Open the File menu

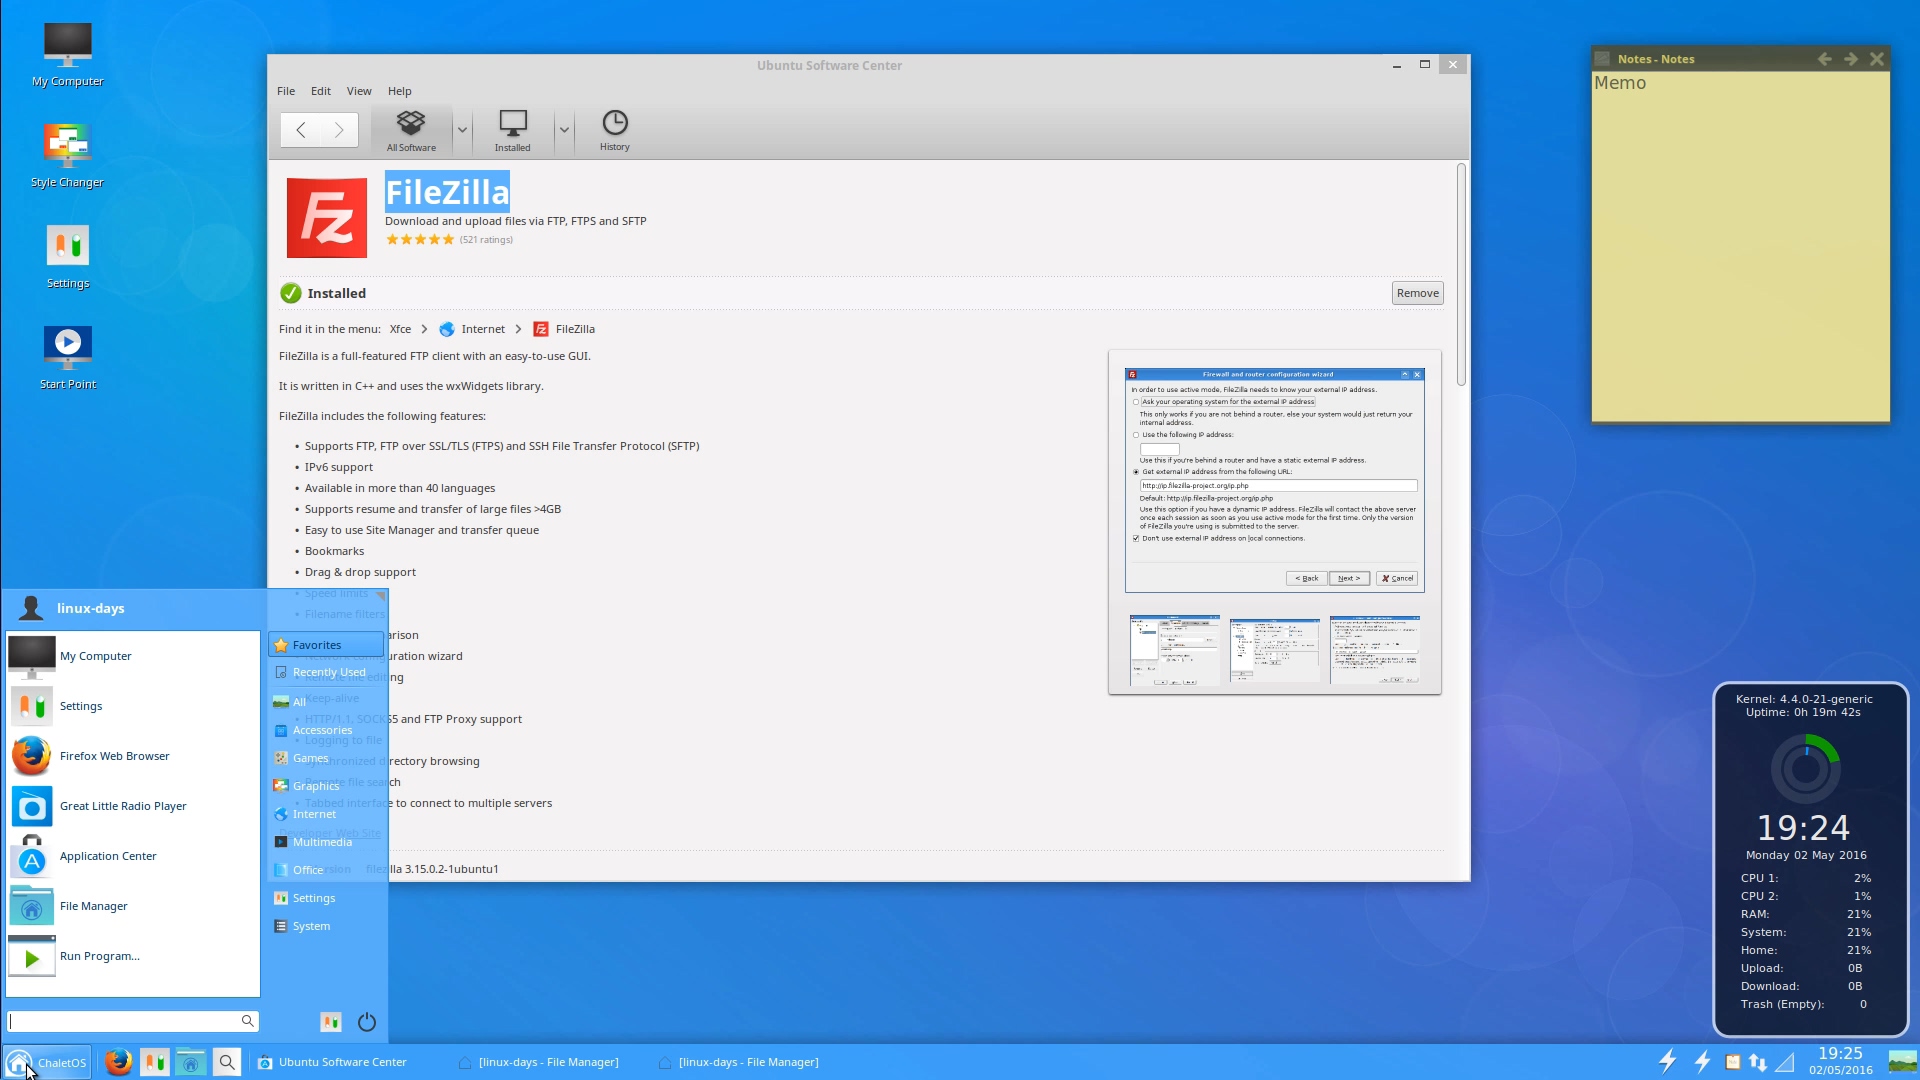pos(286,91)
